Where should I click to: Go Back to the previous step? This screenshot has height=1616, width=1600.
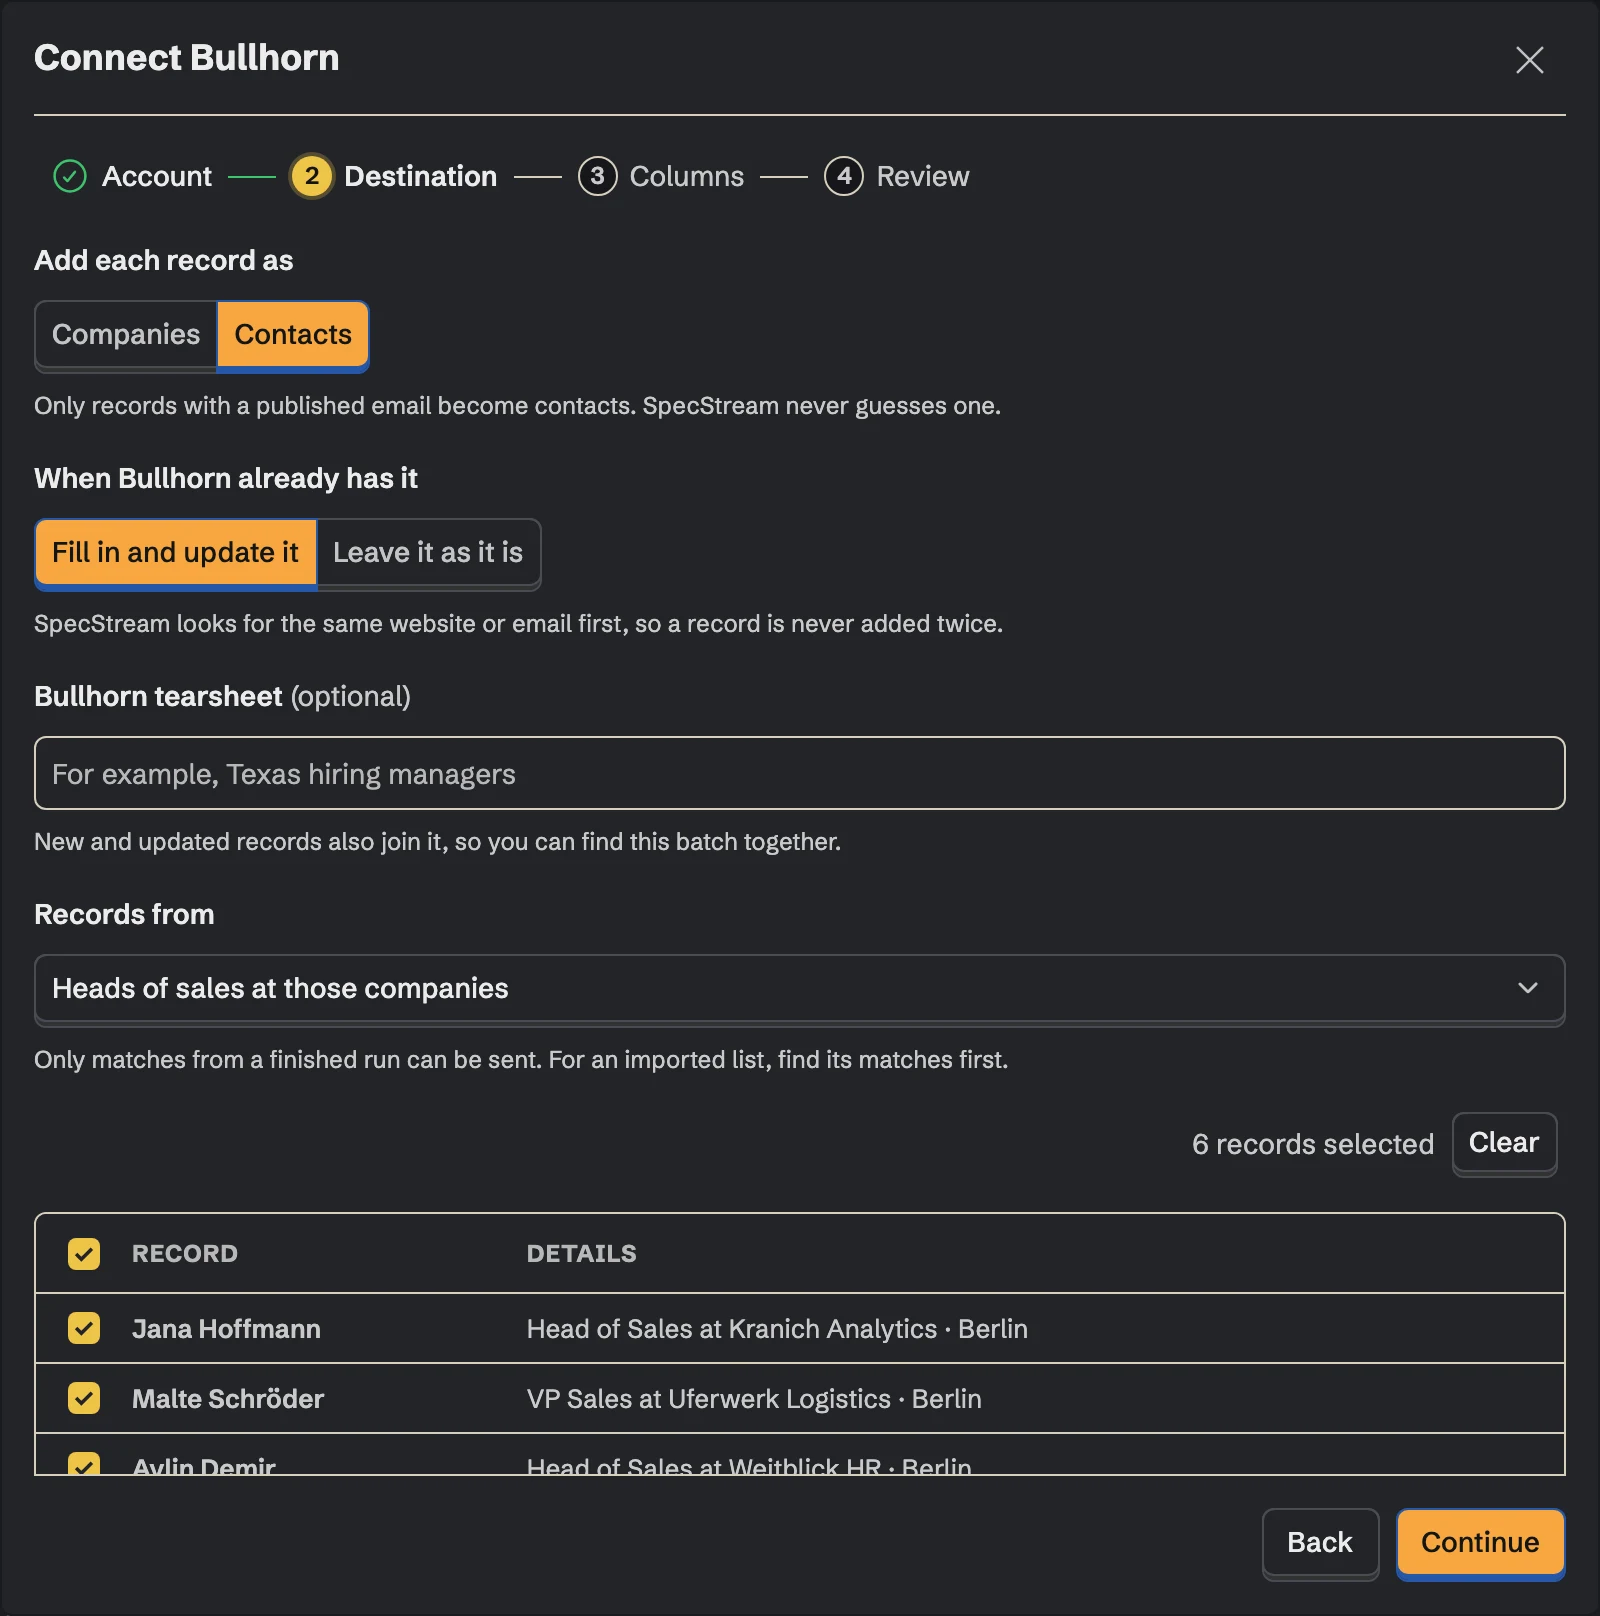click(x=1320, y=1543)
